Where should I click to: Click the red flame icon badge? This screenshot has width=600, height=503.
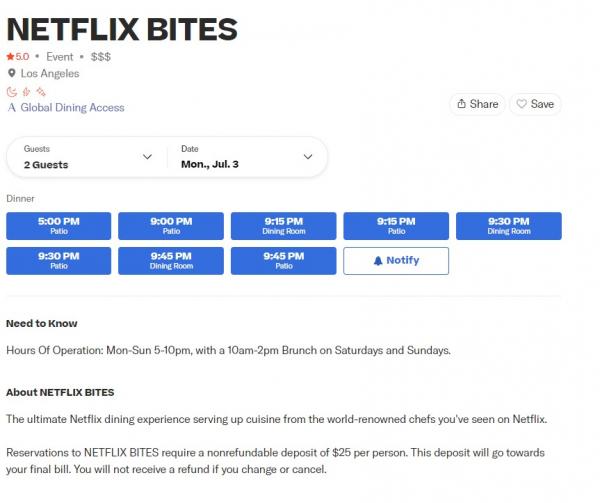pyautogui.click(x=26, y=92)
